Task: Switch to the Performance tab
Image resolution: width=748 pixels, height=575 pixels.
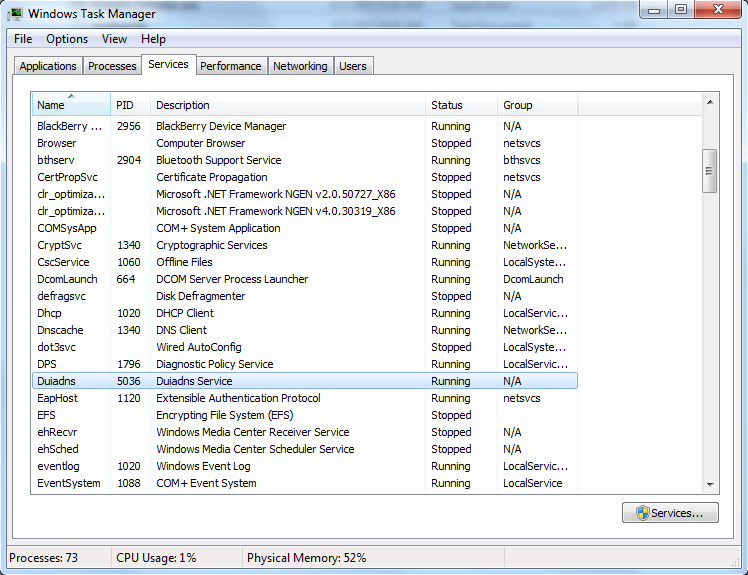Action: click(231, 66)
